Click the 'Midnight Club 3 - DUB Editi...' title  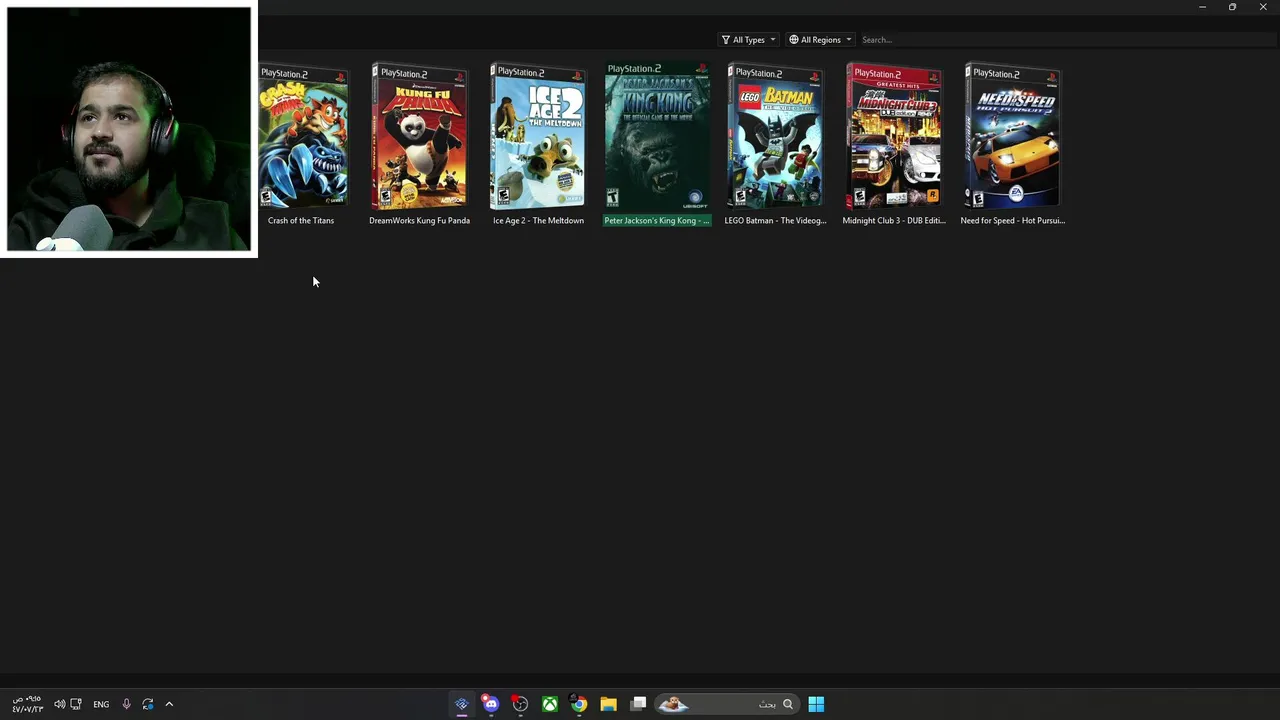(x=894, y=220)
